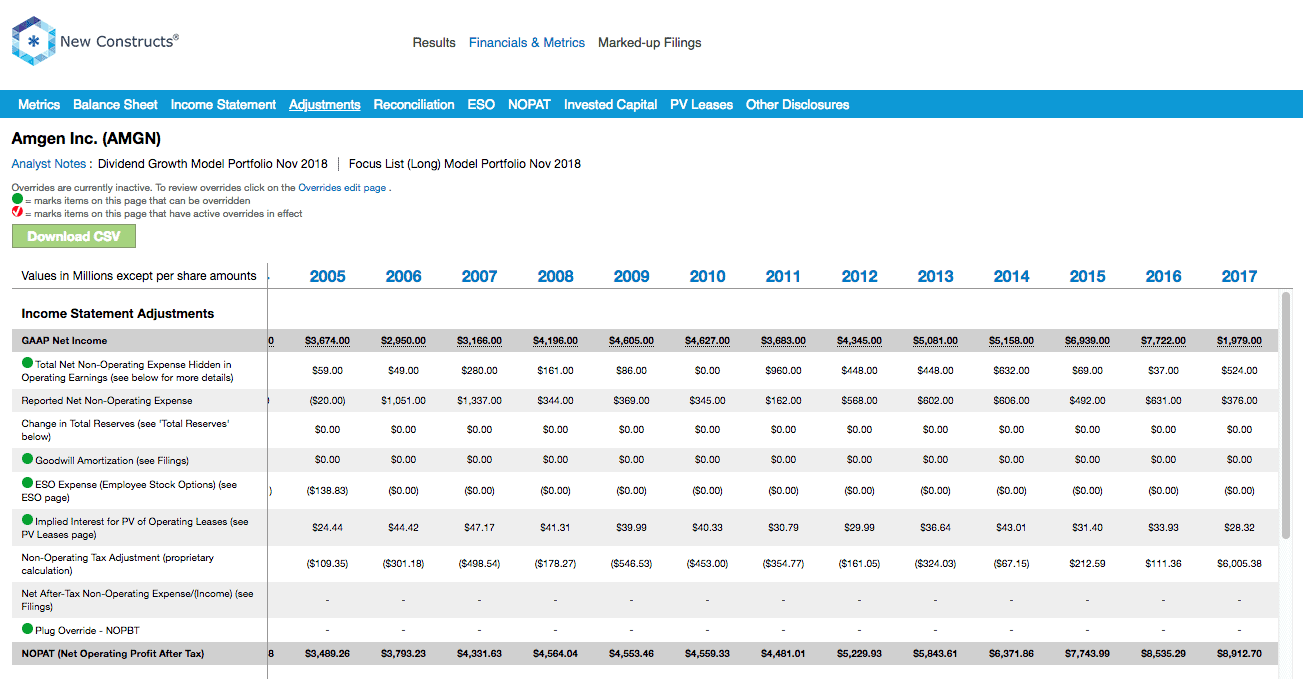This screenshot has height=679, width=1303.
Task: Click GAAP Net Income value $3,674.00 for 2005
Action: pos(328,341)
